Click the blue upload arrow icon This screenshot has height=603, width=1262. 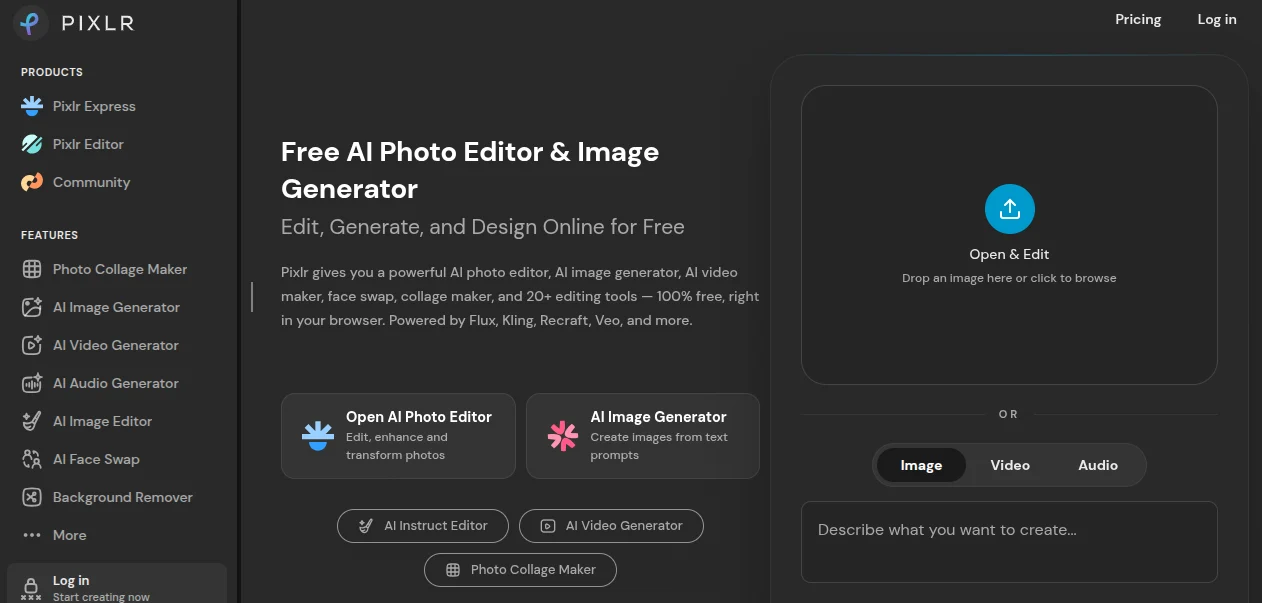point(1009,209)
